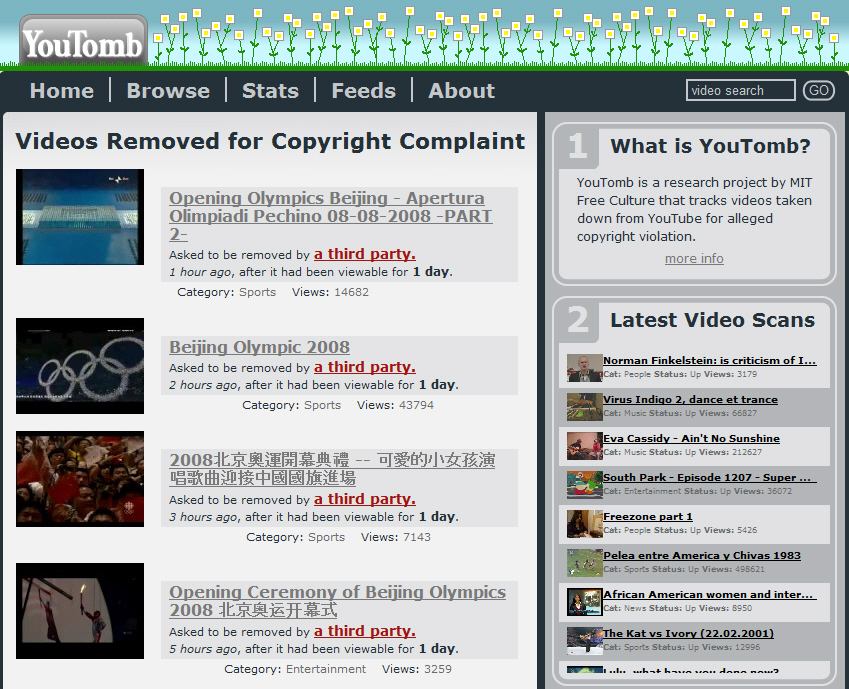Select 'Category: Entertainment' text

[x=295, y=669]
